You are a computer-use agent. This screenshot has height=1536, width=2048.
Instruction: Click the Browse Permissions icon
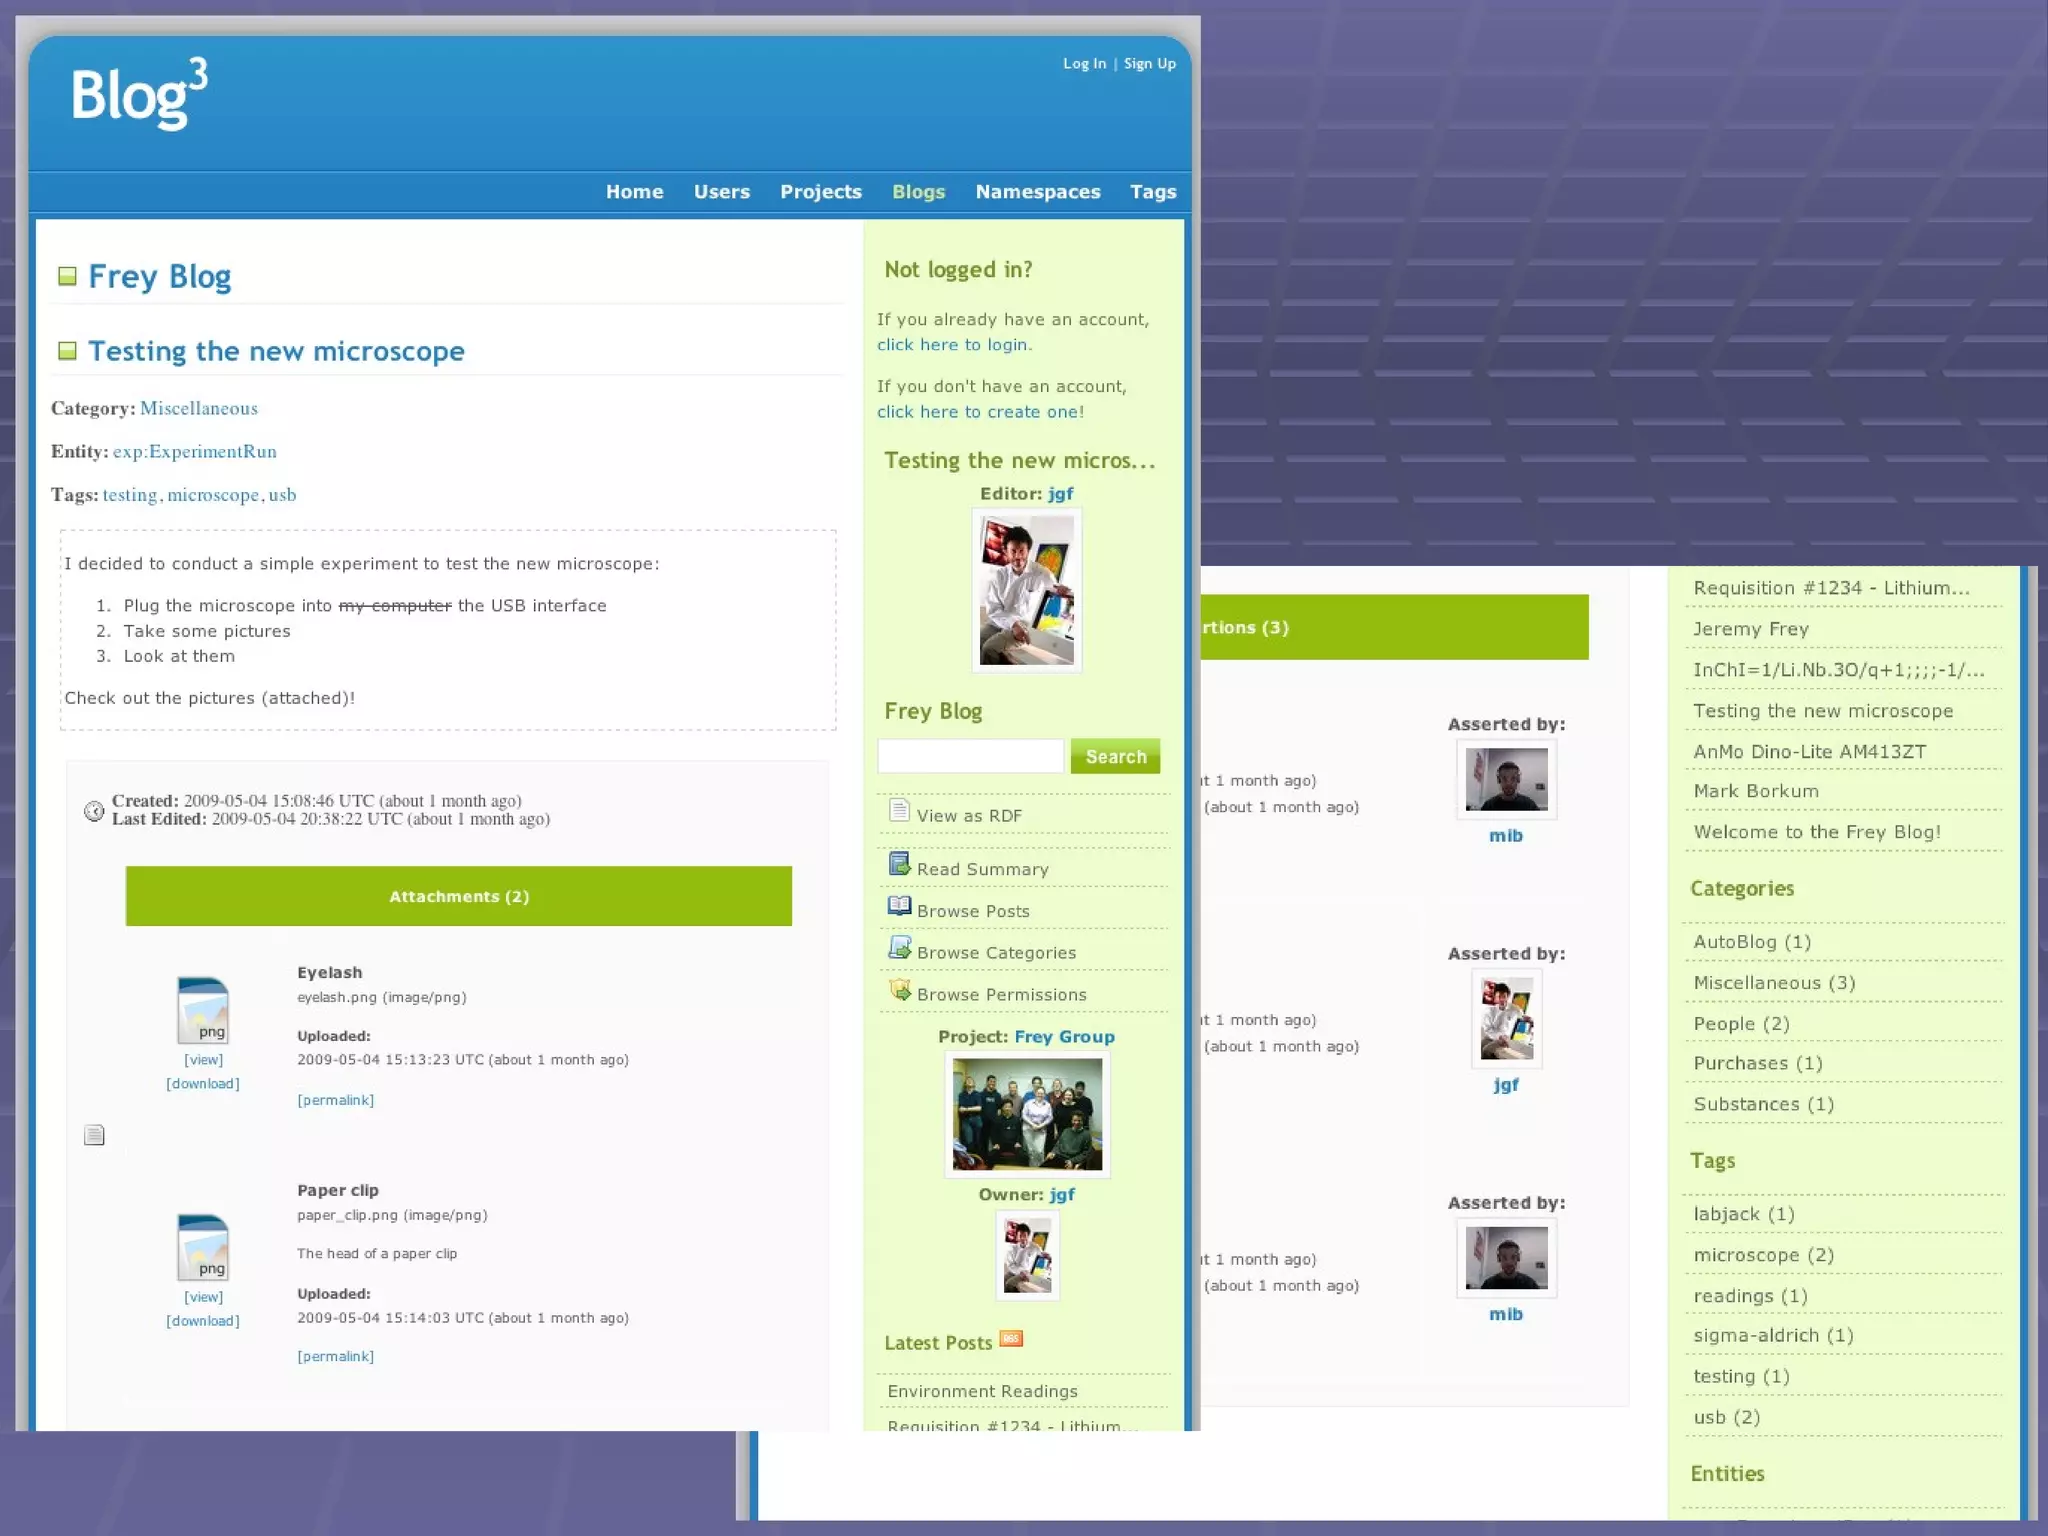pos(899,990)
